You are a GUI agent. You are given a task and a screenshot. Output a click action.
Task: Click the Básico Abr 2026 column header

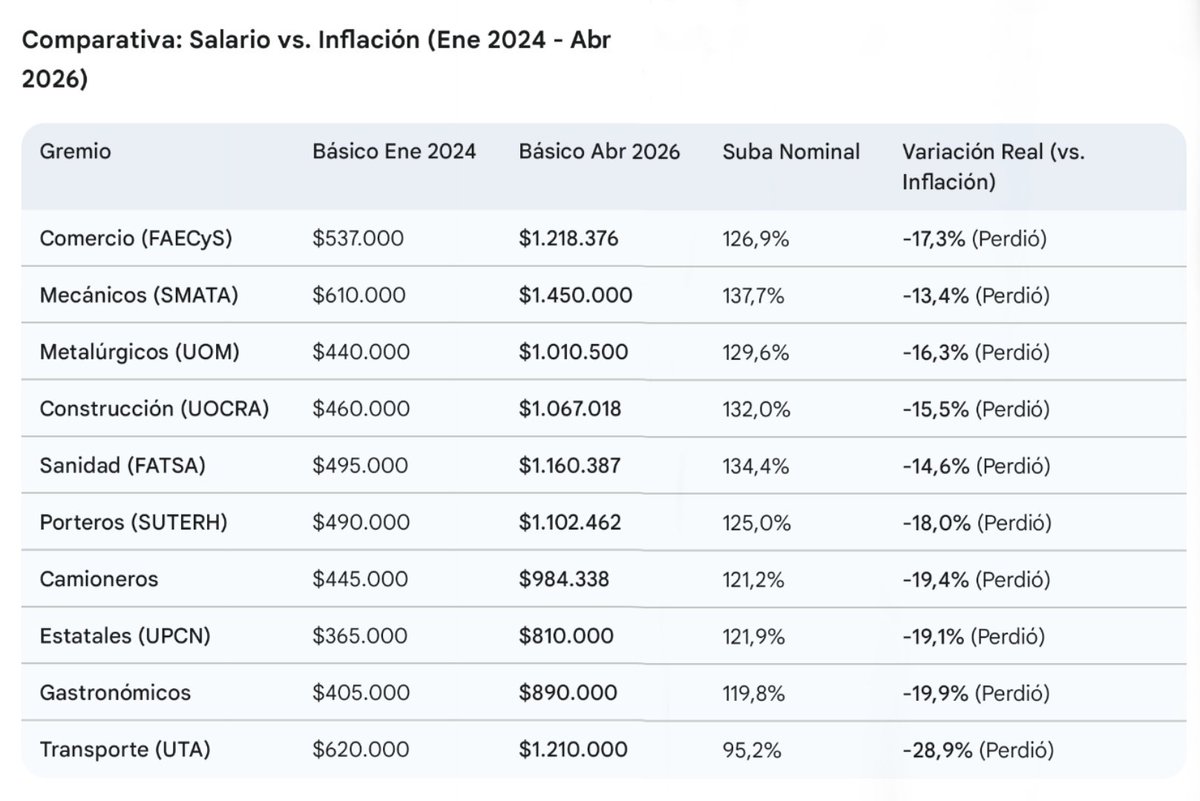pos(599,152)
